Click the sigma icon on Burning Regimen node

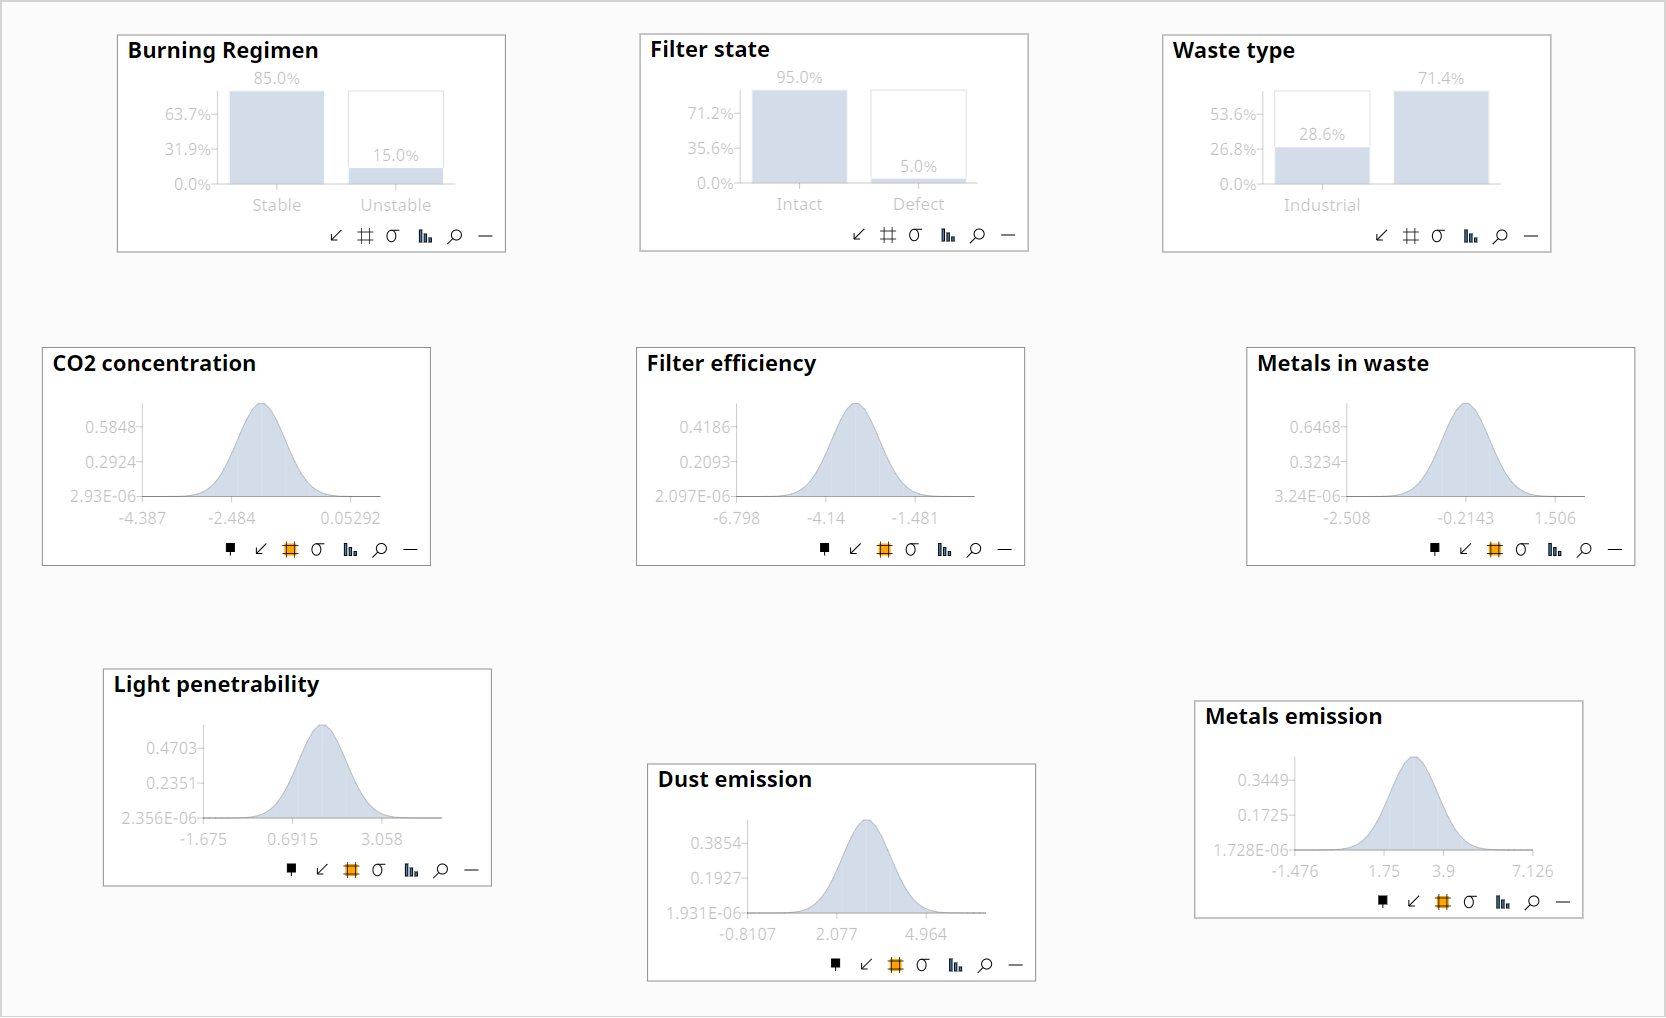pos(393,236)
